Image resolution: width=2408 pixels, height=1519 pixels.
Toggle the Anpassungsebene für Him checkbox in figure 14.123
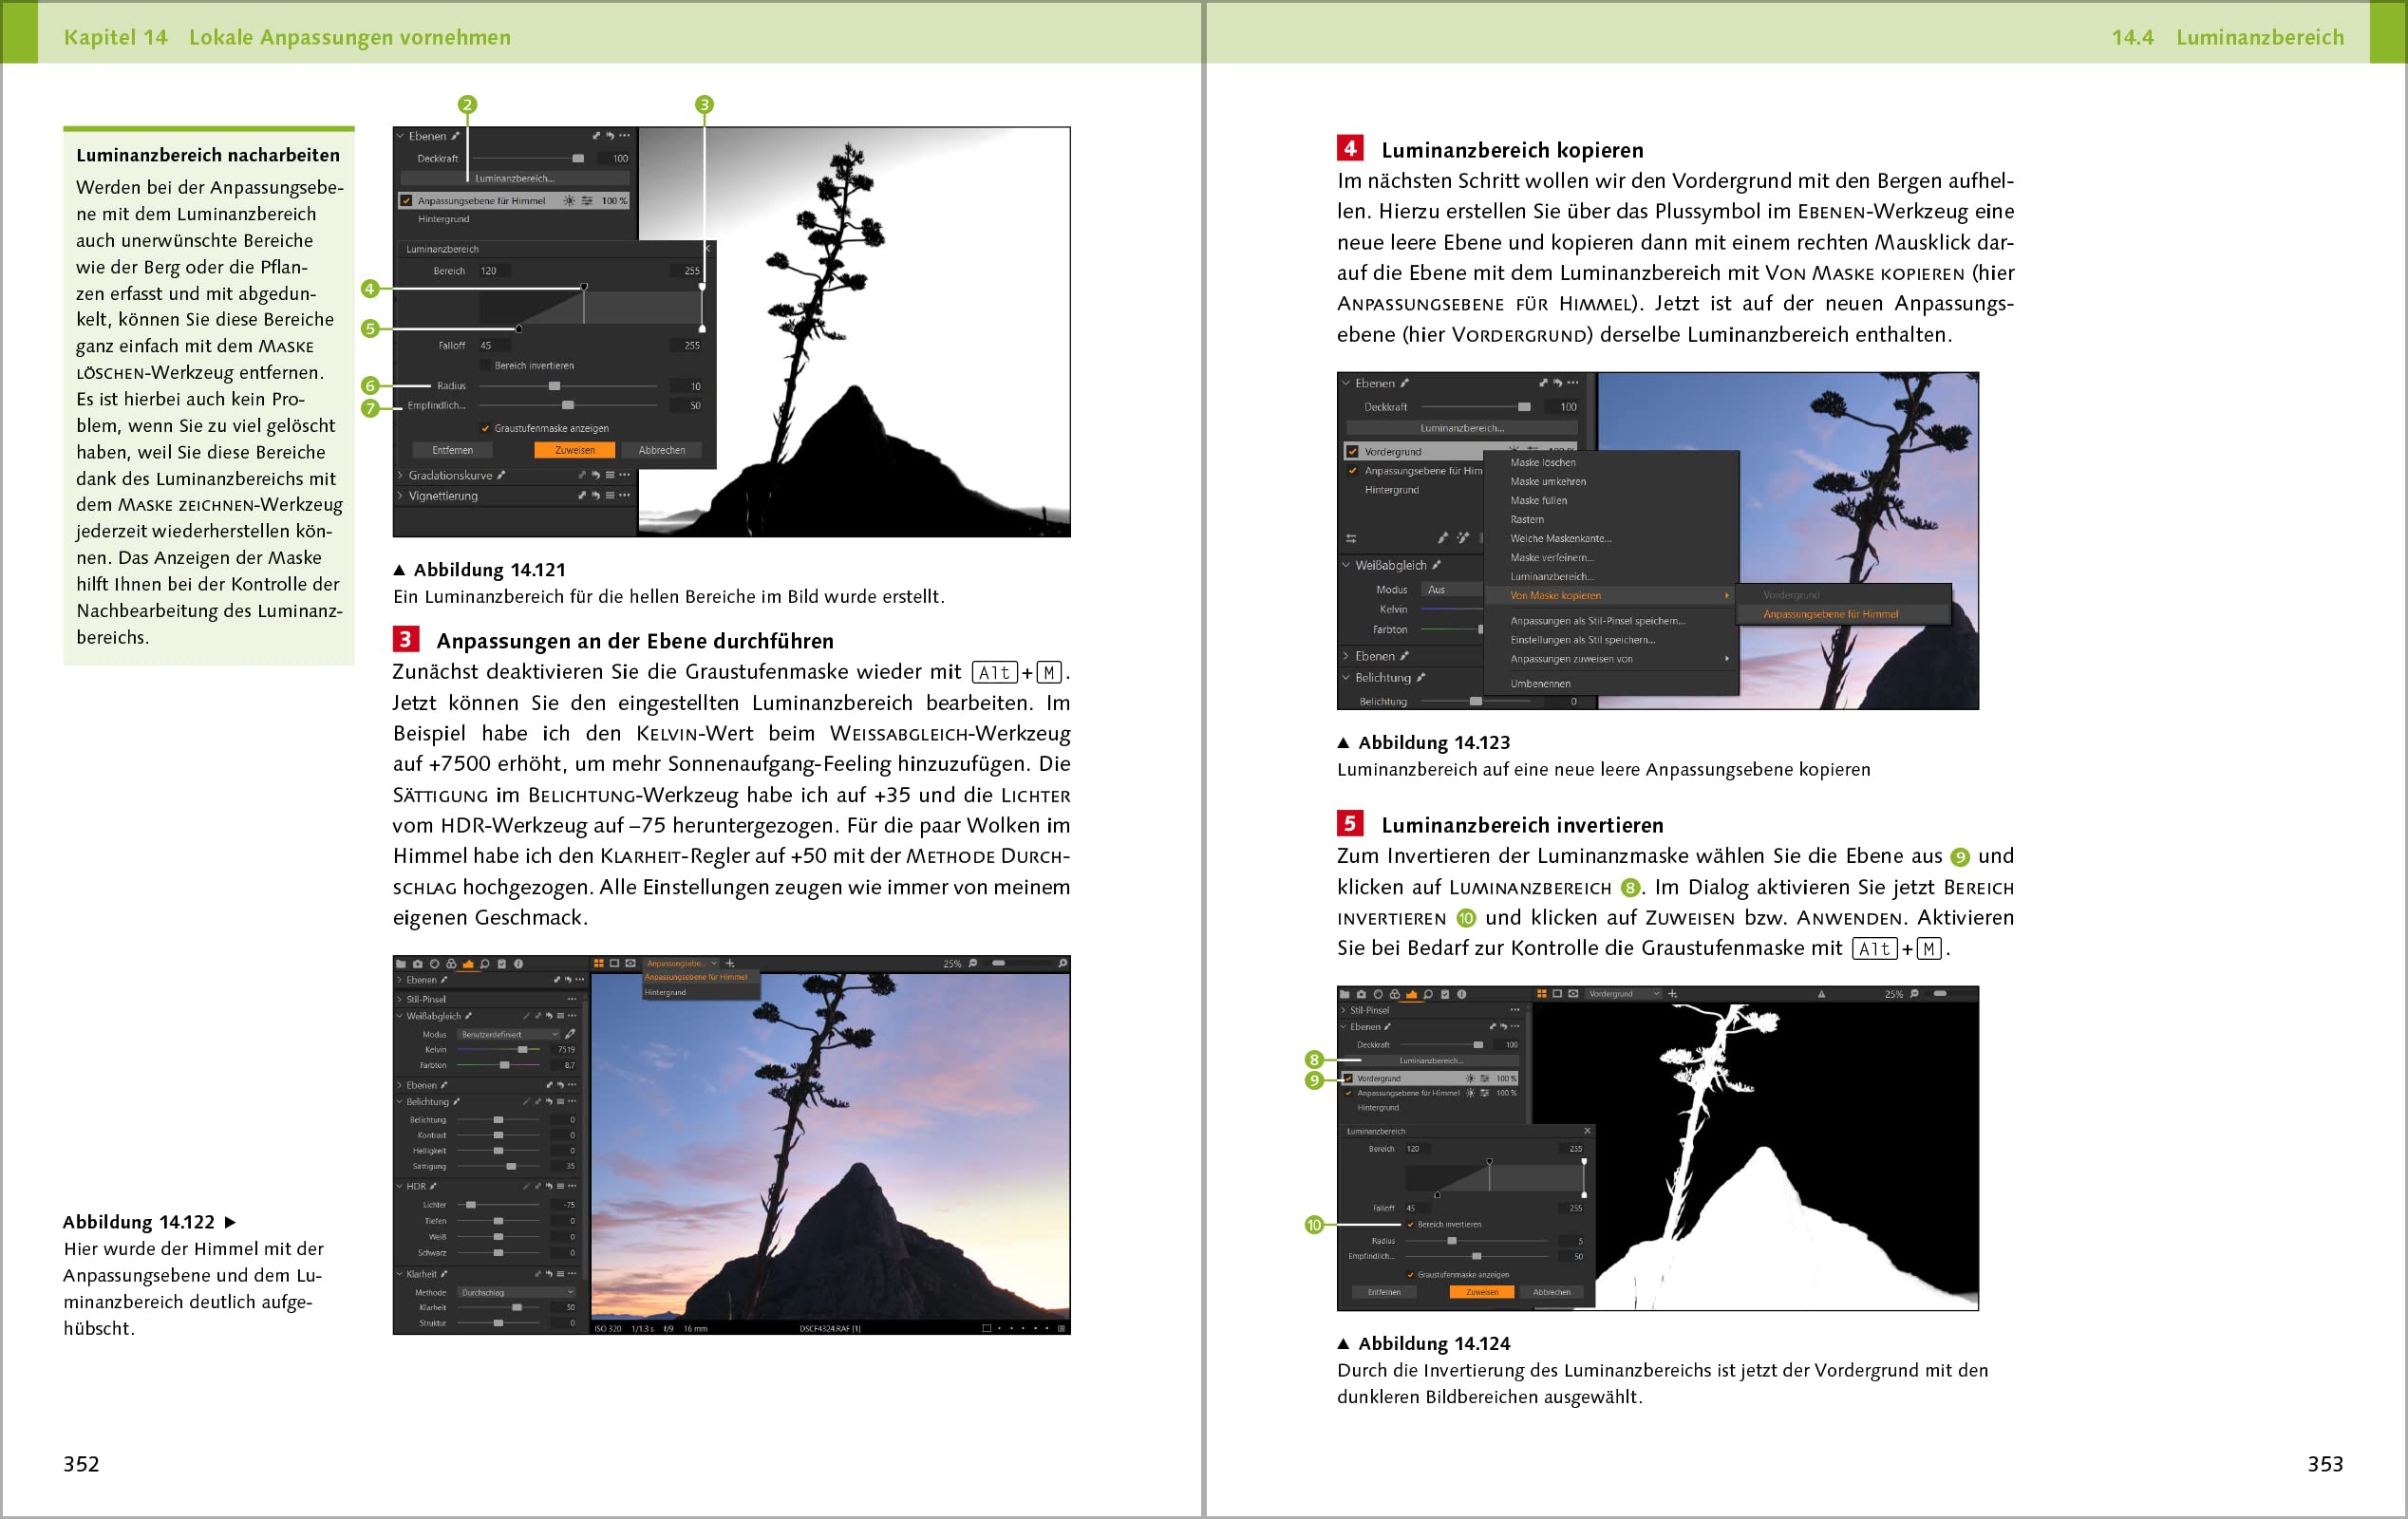click(x=1352, y=471)
